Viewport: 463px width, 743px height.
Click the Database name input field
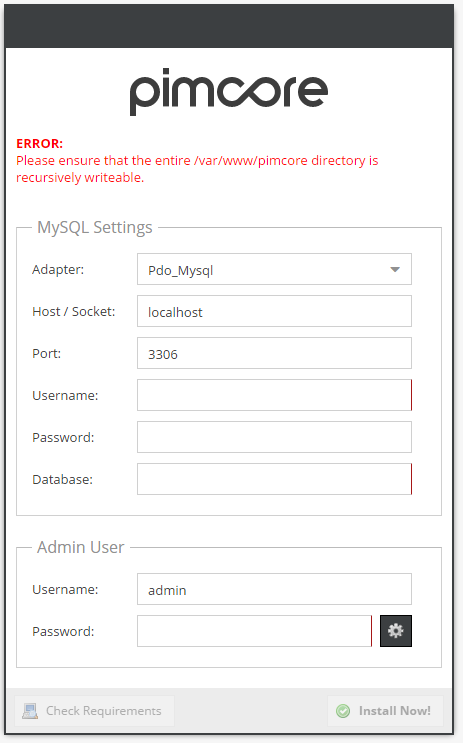pos(274,479)
